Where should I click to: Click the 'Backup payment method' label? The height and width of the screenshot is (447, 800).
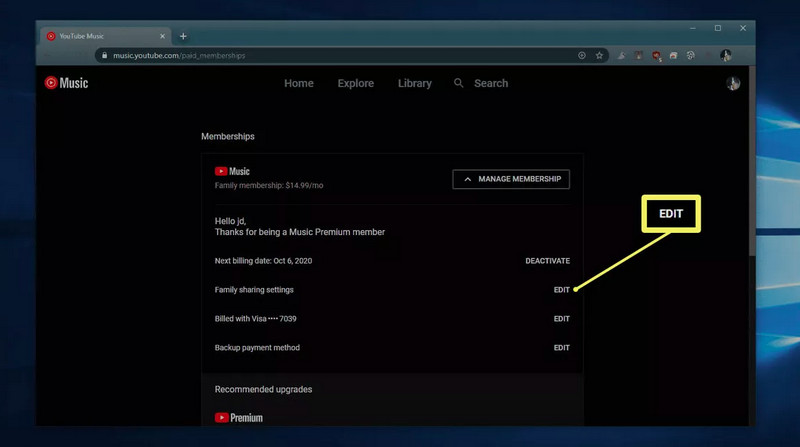(257, 348)
